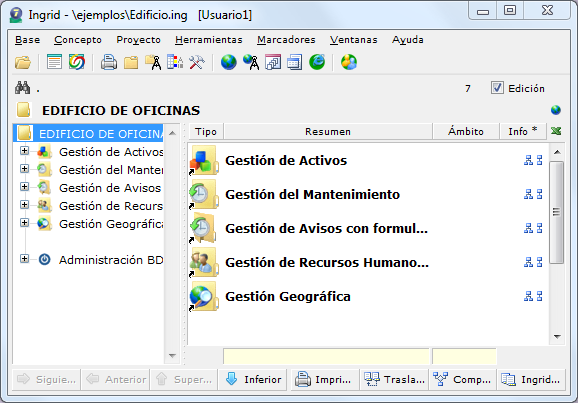
Task: Click the globe with two users icon
Action: tap(349, 62)
